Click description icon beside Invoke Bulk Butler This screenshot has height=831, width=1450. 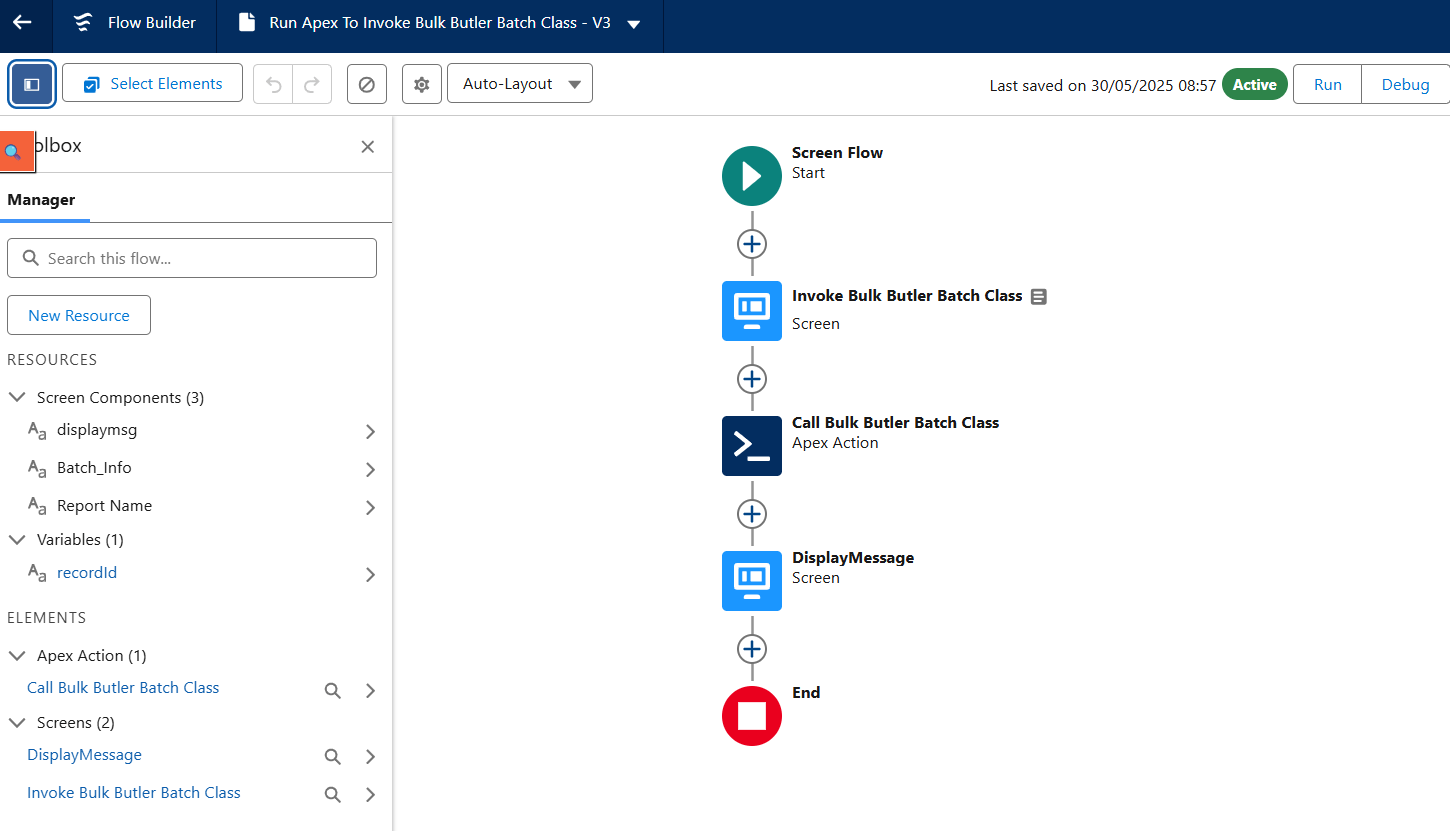tap(1039, 296)
